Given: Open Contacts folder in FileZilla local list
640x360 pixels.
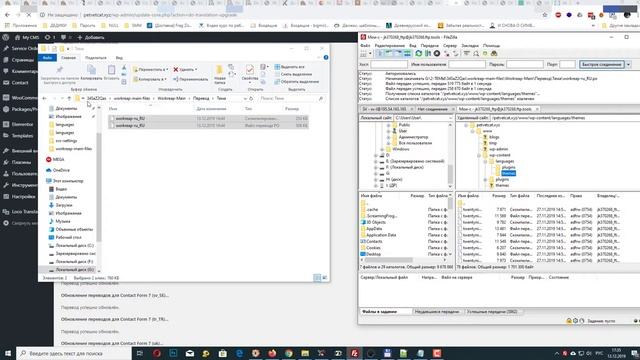Looking at the screenshot, I should click(x=374, y=242).
